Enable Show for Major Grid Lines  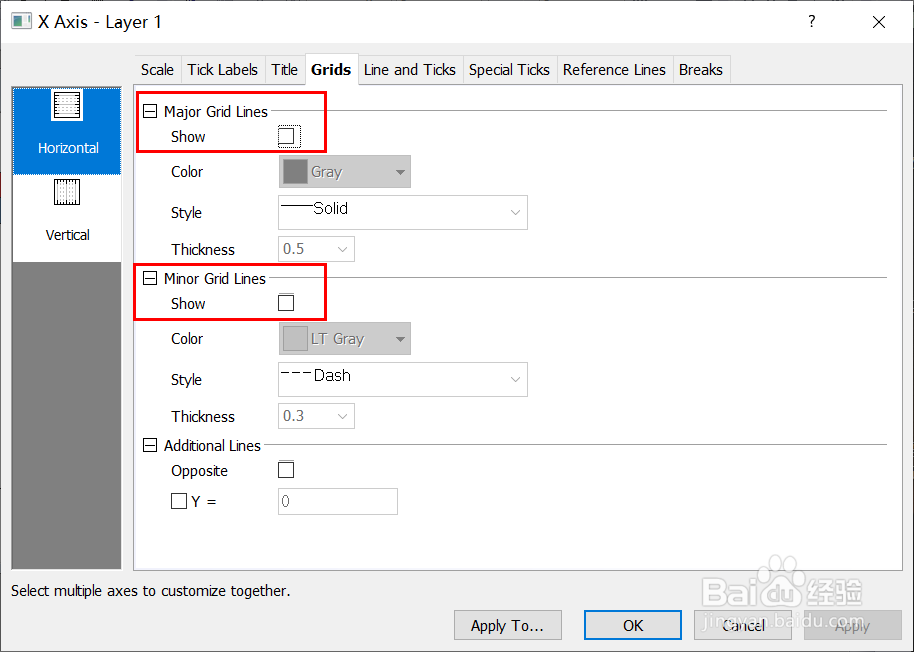(287, 136)
